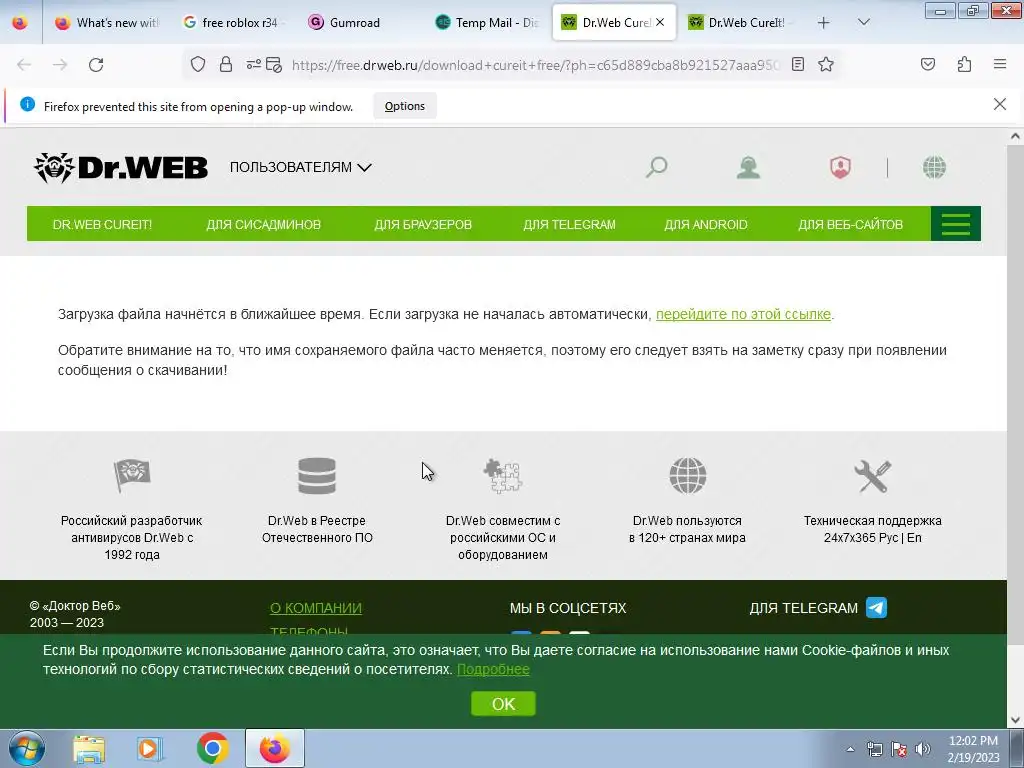
Task: Click the Firefox back arrow button
Action: [x=24, y=65]
